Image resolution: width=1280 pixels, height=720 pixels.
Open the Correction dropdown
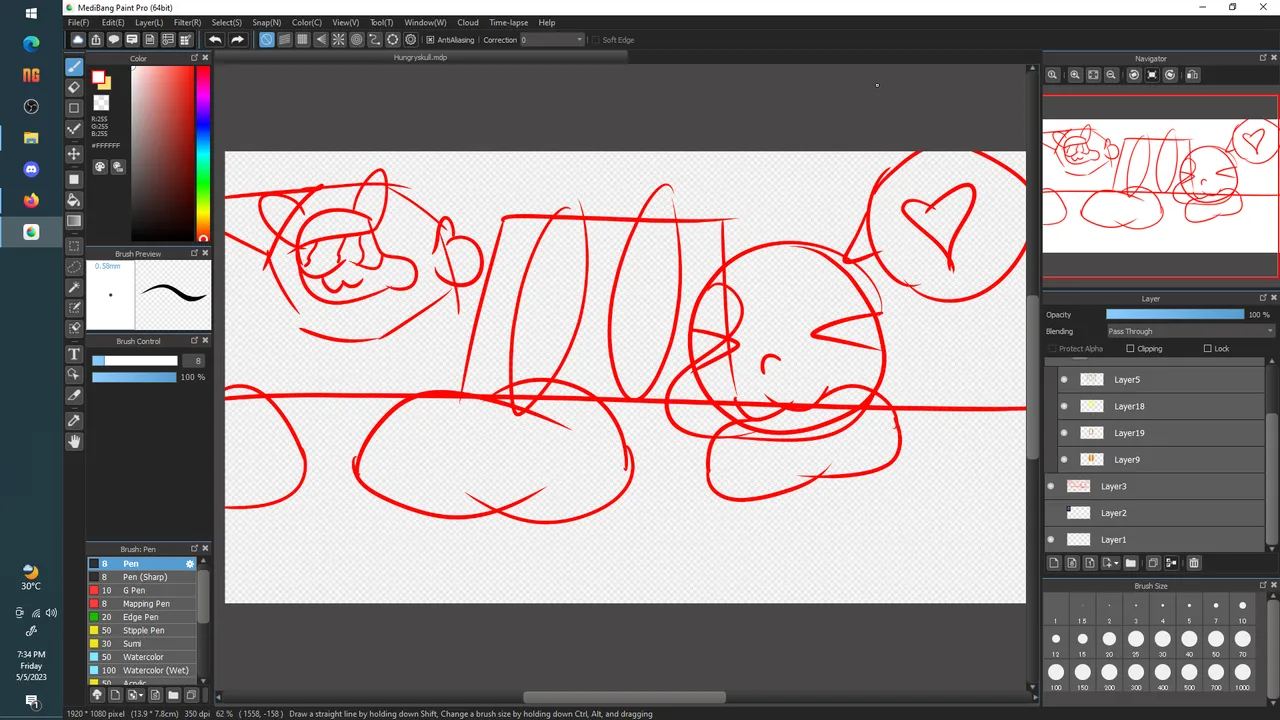[552, 40]
